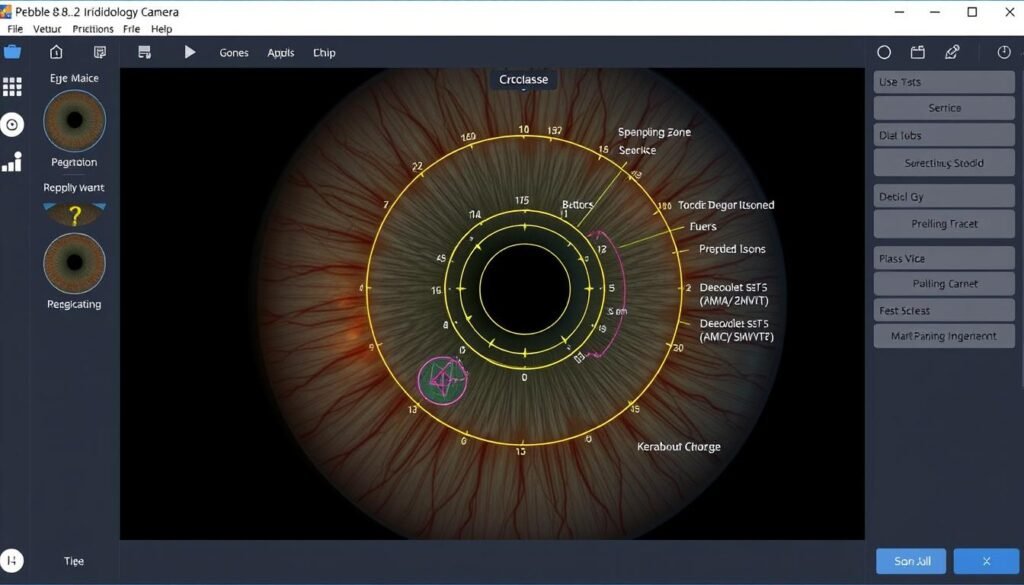The width and height of the screenshot is (1024, 585).
Task: Expand the Diat Tobs section header
Action: tap(944, 135)
